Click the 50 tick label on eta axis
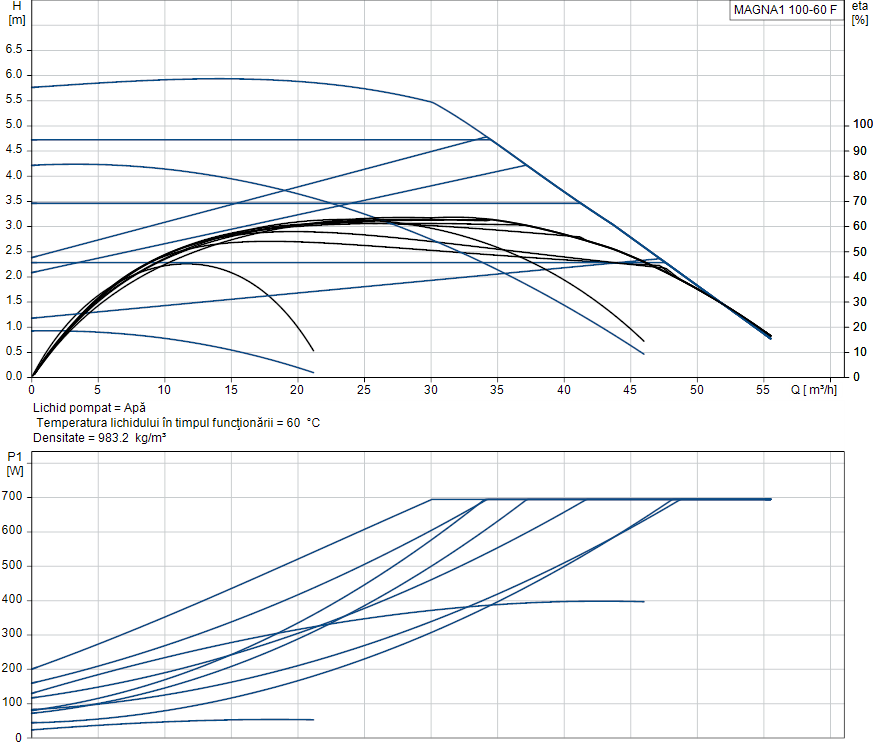The image size is (876, 755). pyautogui.click(x=860, y=251)
